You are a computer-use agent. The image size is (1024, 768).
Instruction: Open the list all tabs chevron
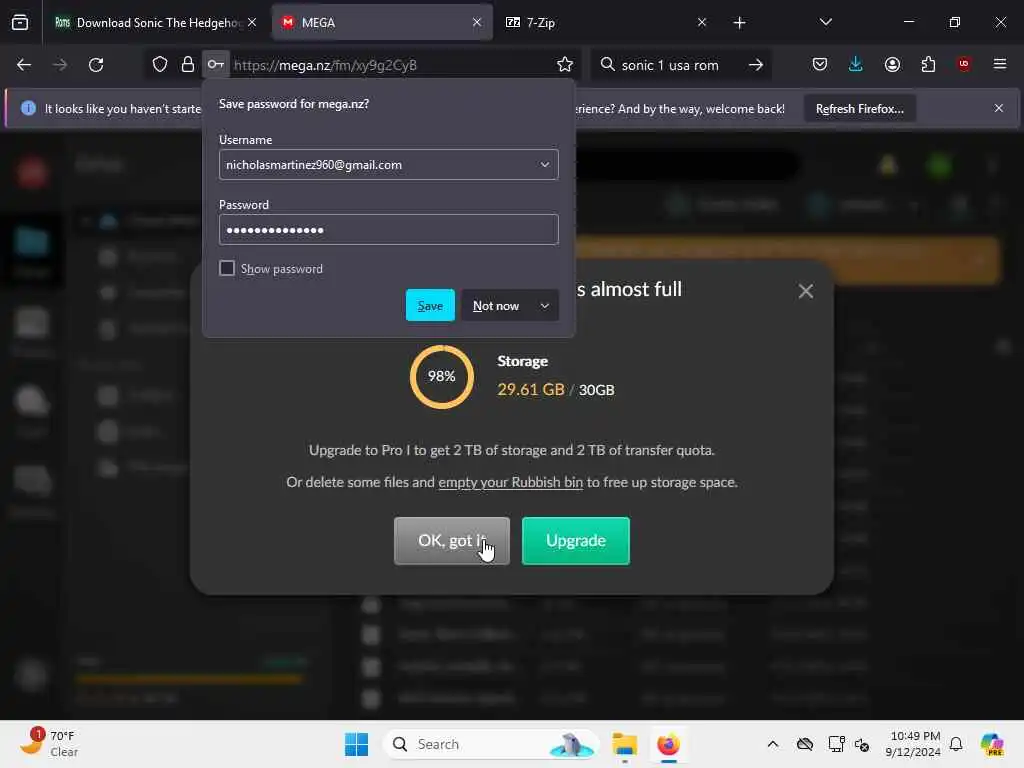tap(825, 22)
